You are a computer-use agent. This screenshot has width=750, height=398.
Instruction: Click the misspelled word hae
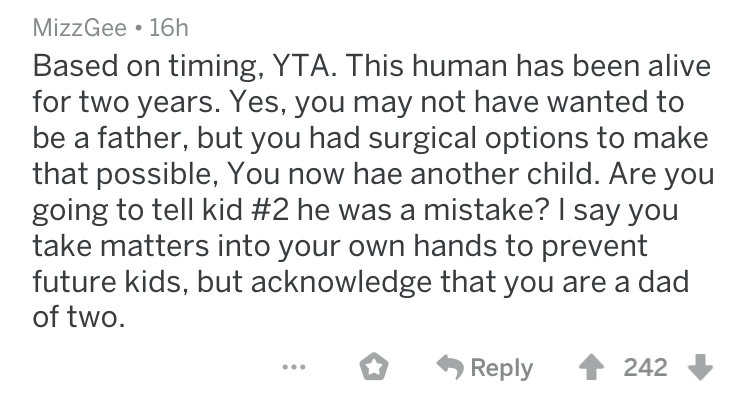click(x=377, y=174)
